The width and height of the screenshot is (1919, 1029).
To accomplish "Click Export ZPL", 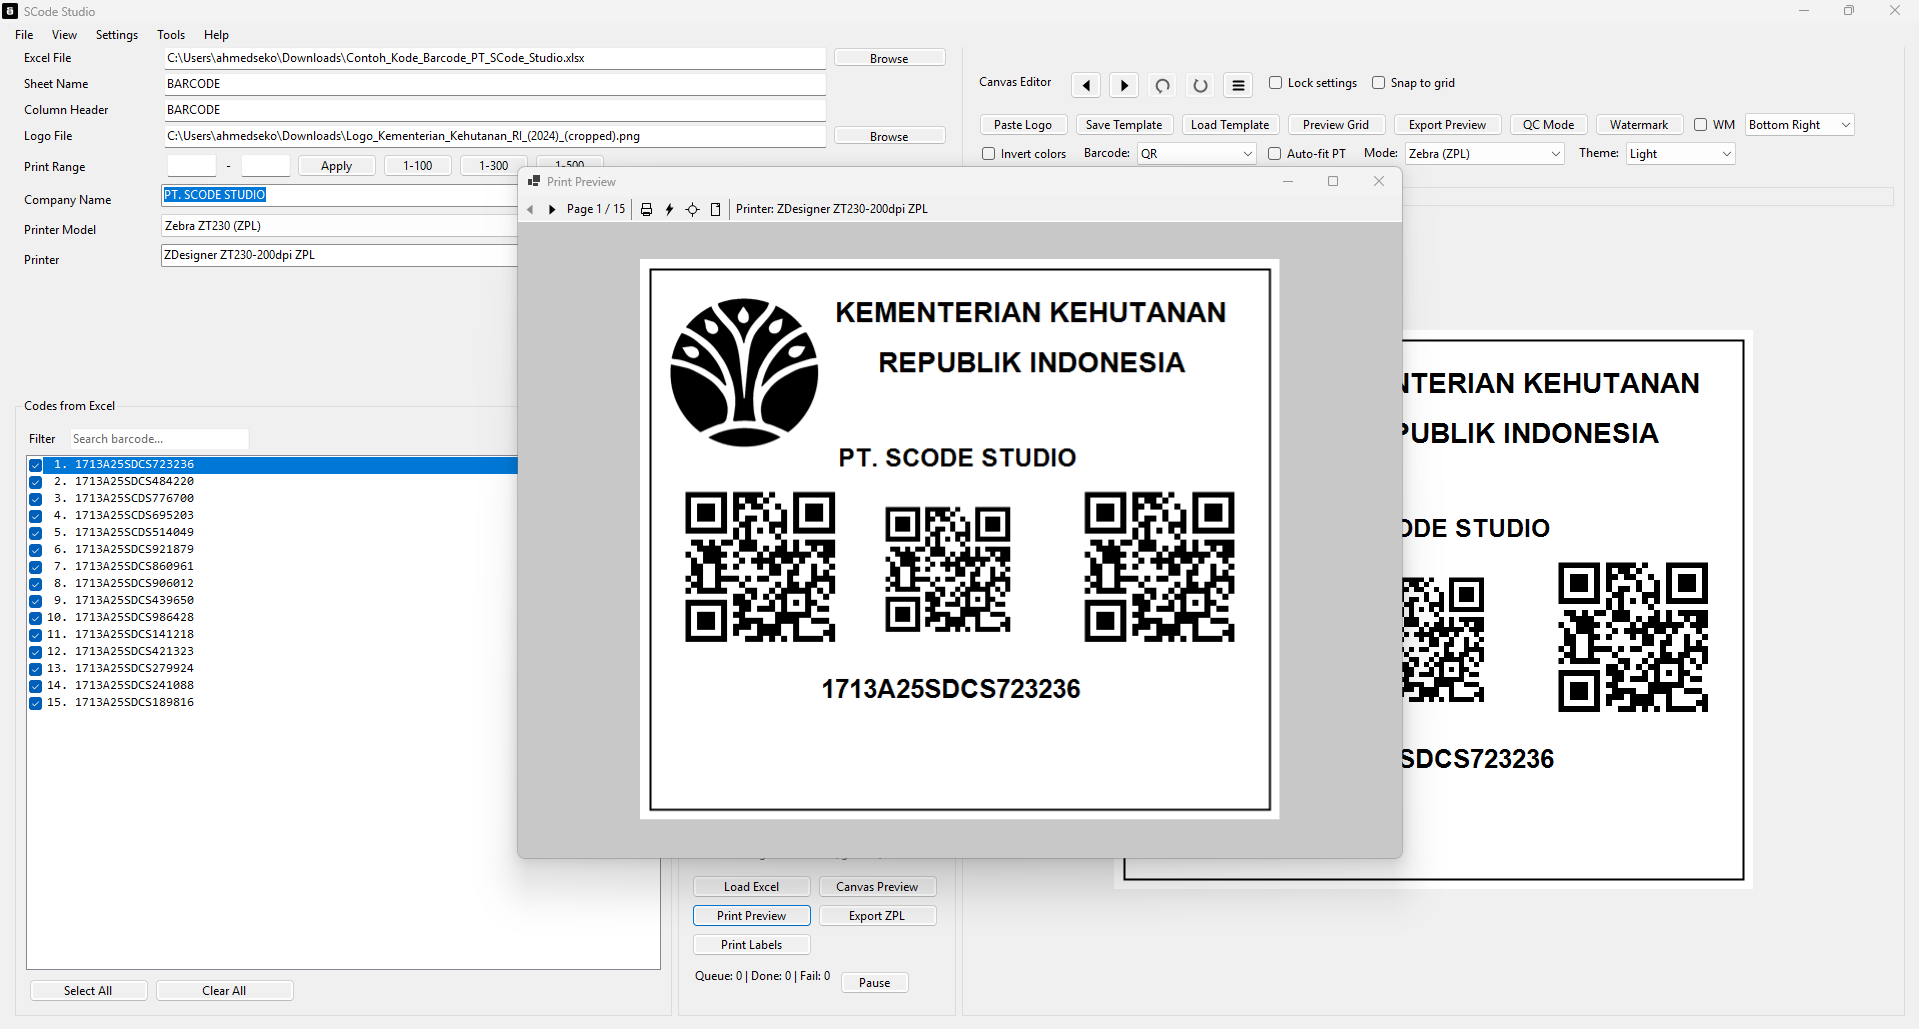I will point(877,916).
